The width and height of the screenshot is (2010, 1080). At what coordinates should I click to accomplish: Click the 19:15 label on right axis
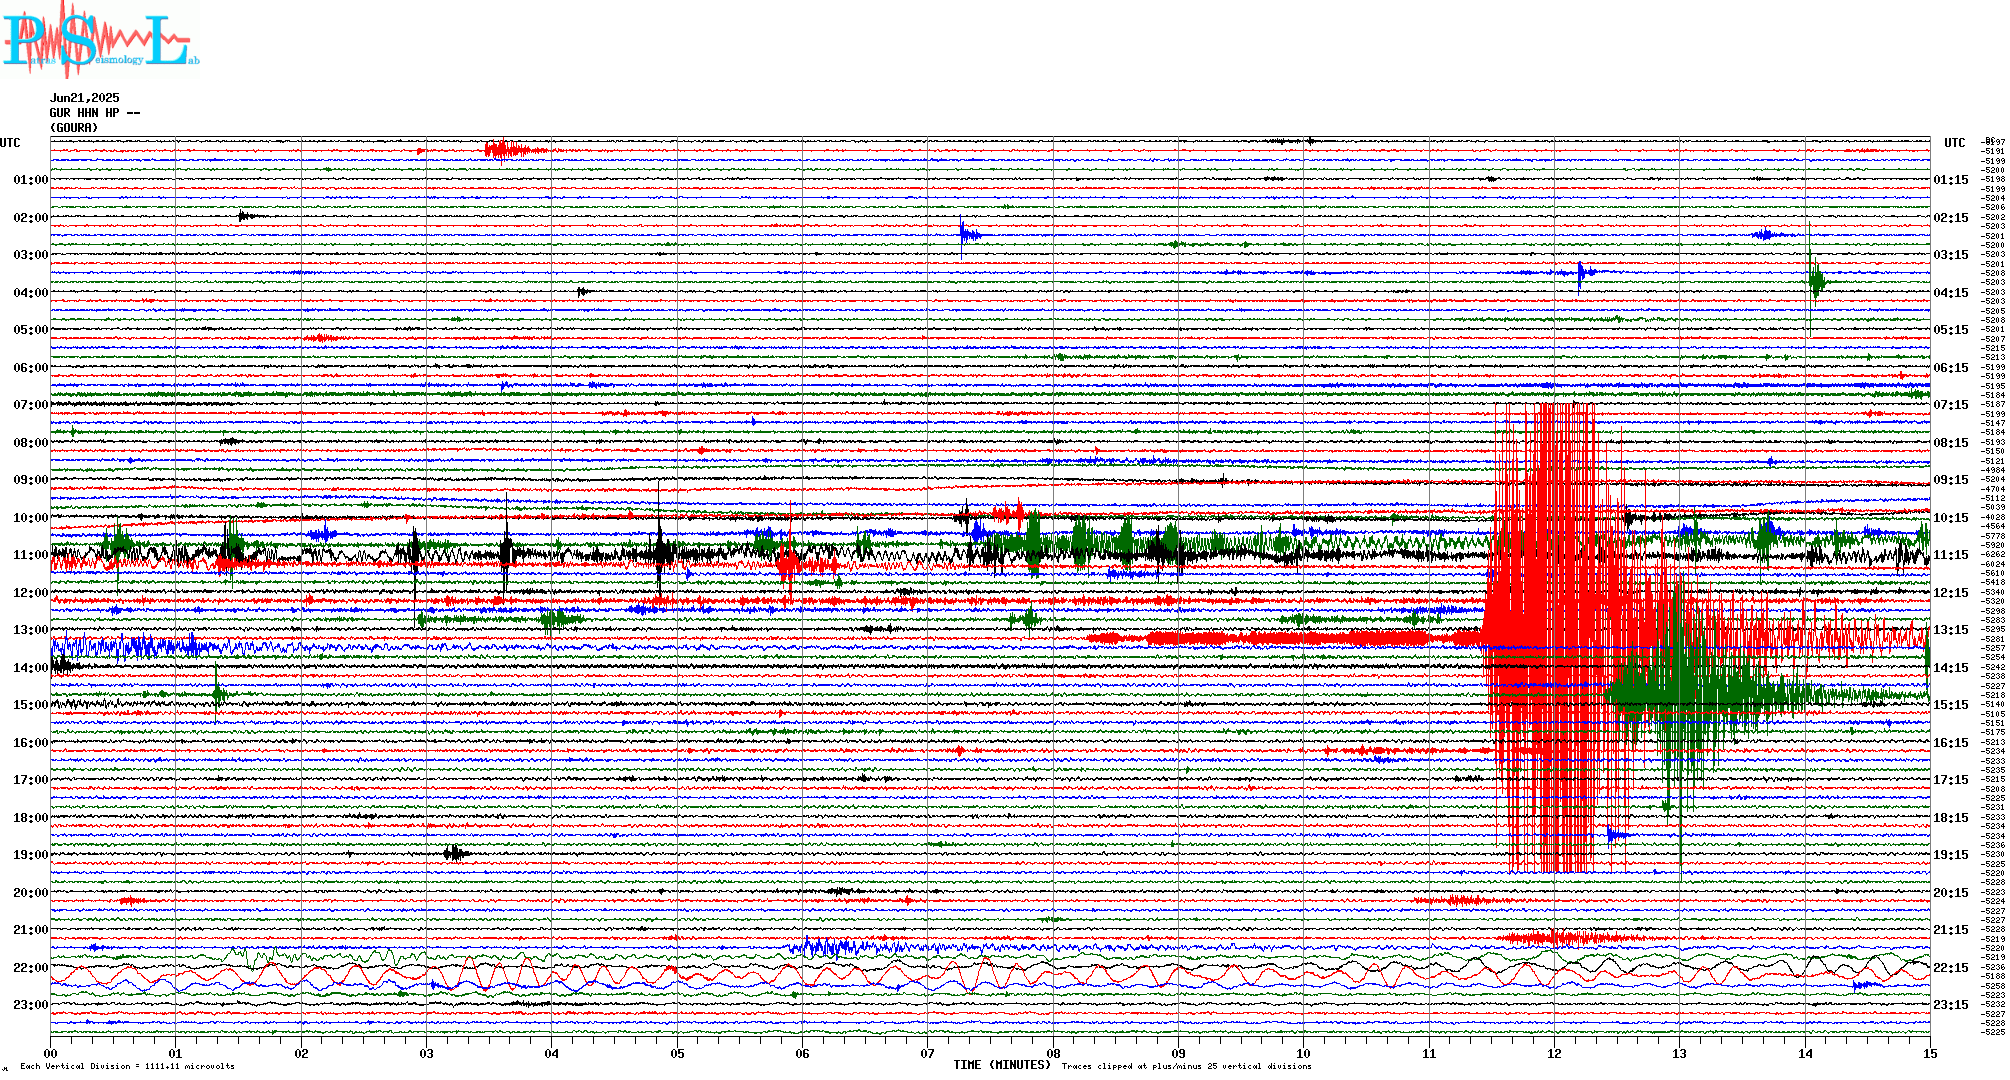pos(1951,855)
